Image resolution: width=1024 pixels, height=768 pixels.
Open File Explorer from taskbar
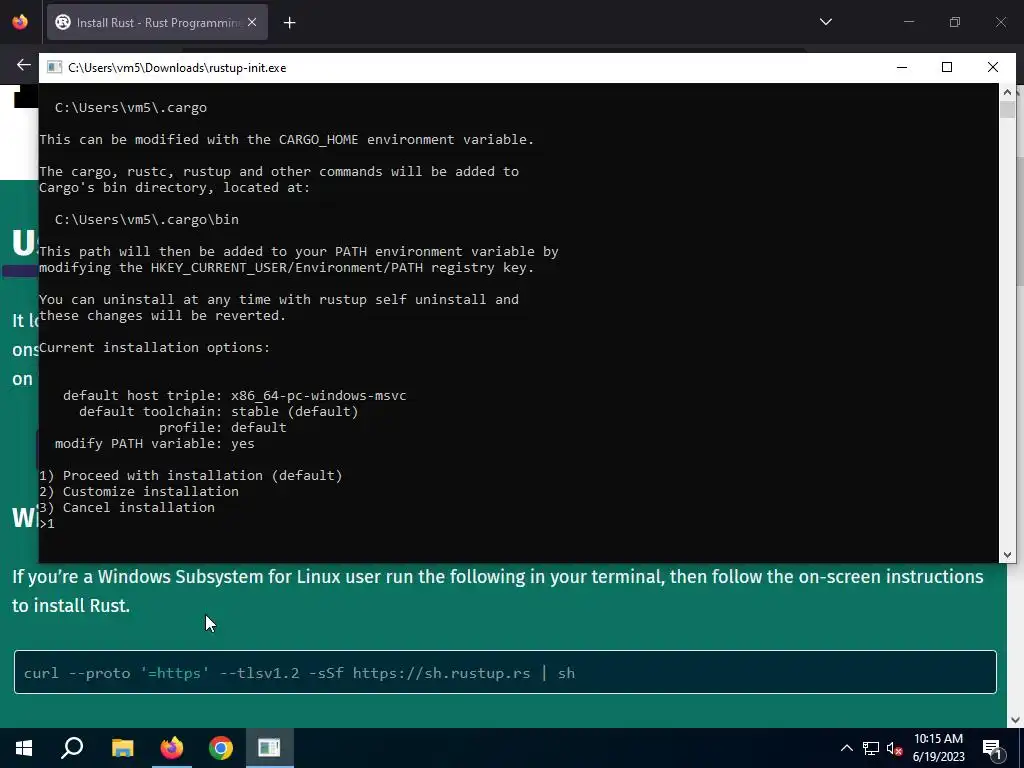[x=122, y=748]
